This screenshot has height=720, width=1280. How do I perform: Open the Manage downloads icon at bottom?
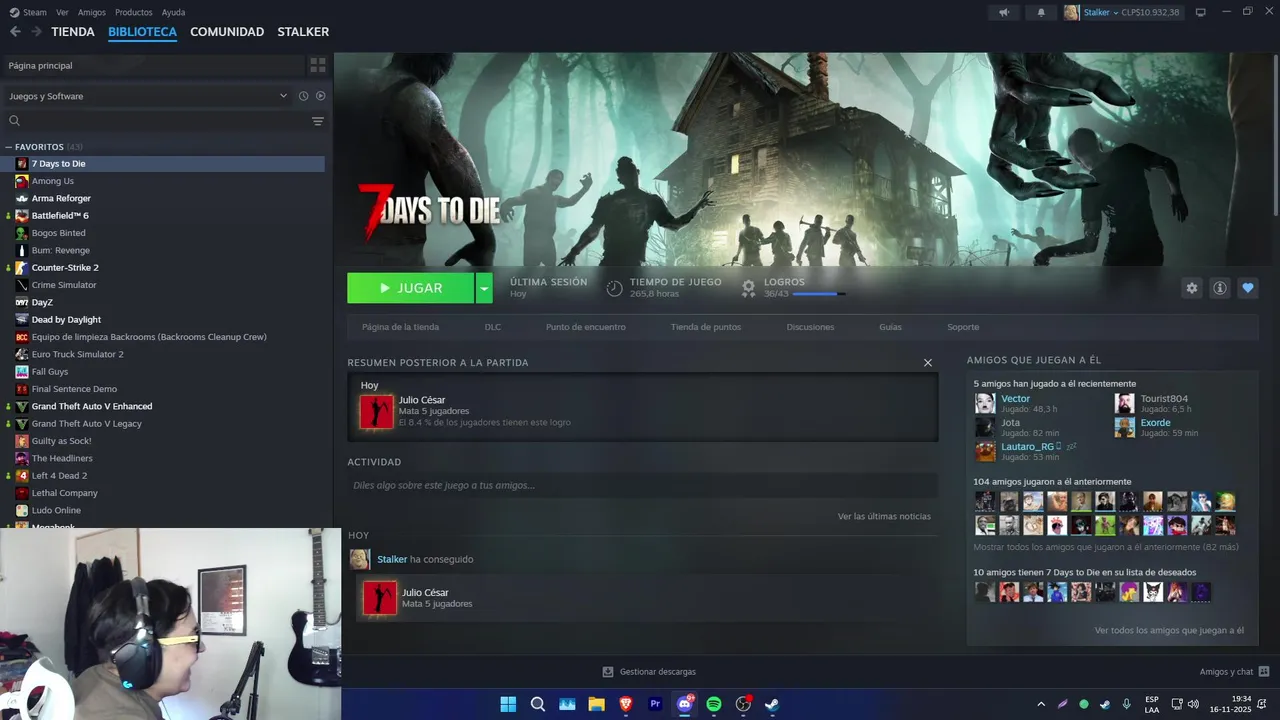click(607, 672)
